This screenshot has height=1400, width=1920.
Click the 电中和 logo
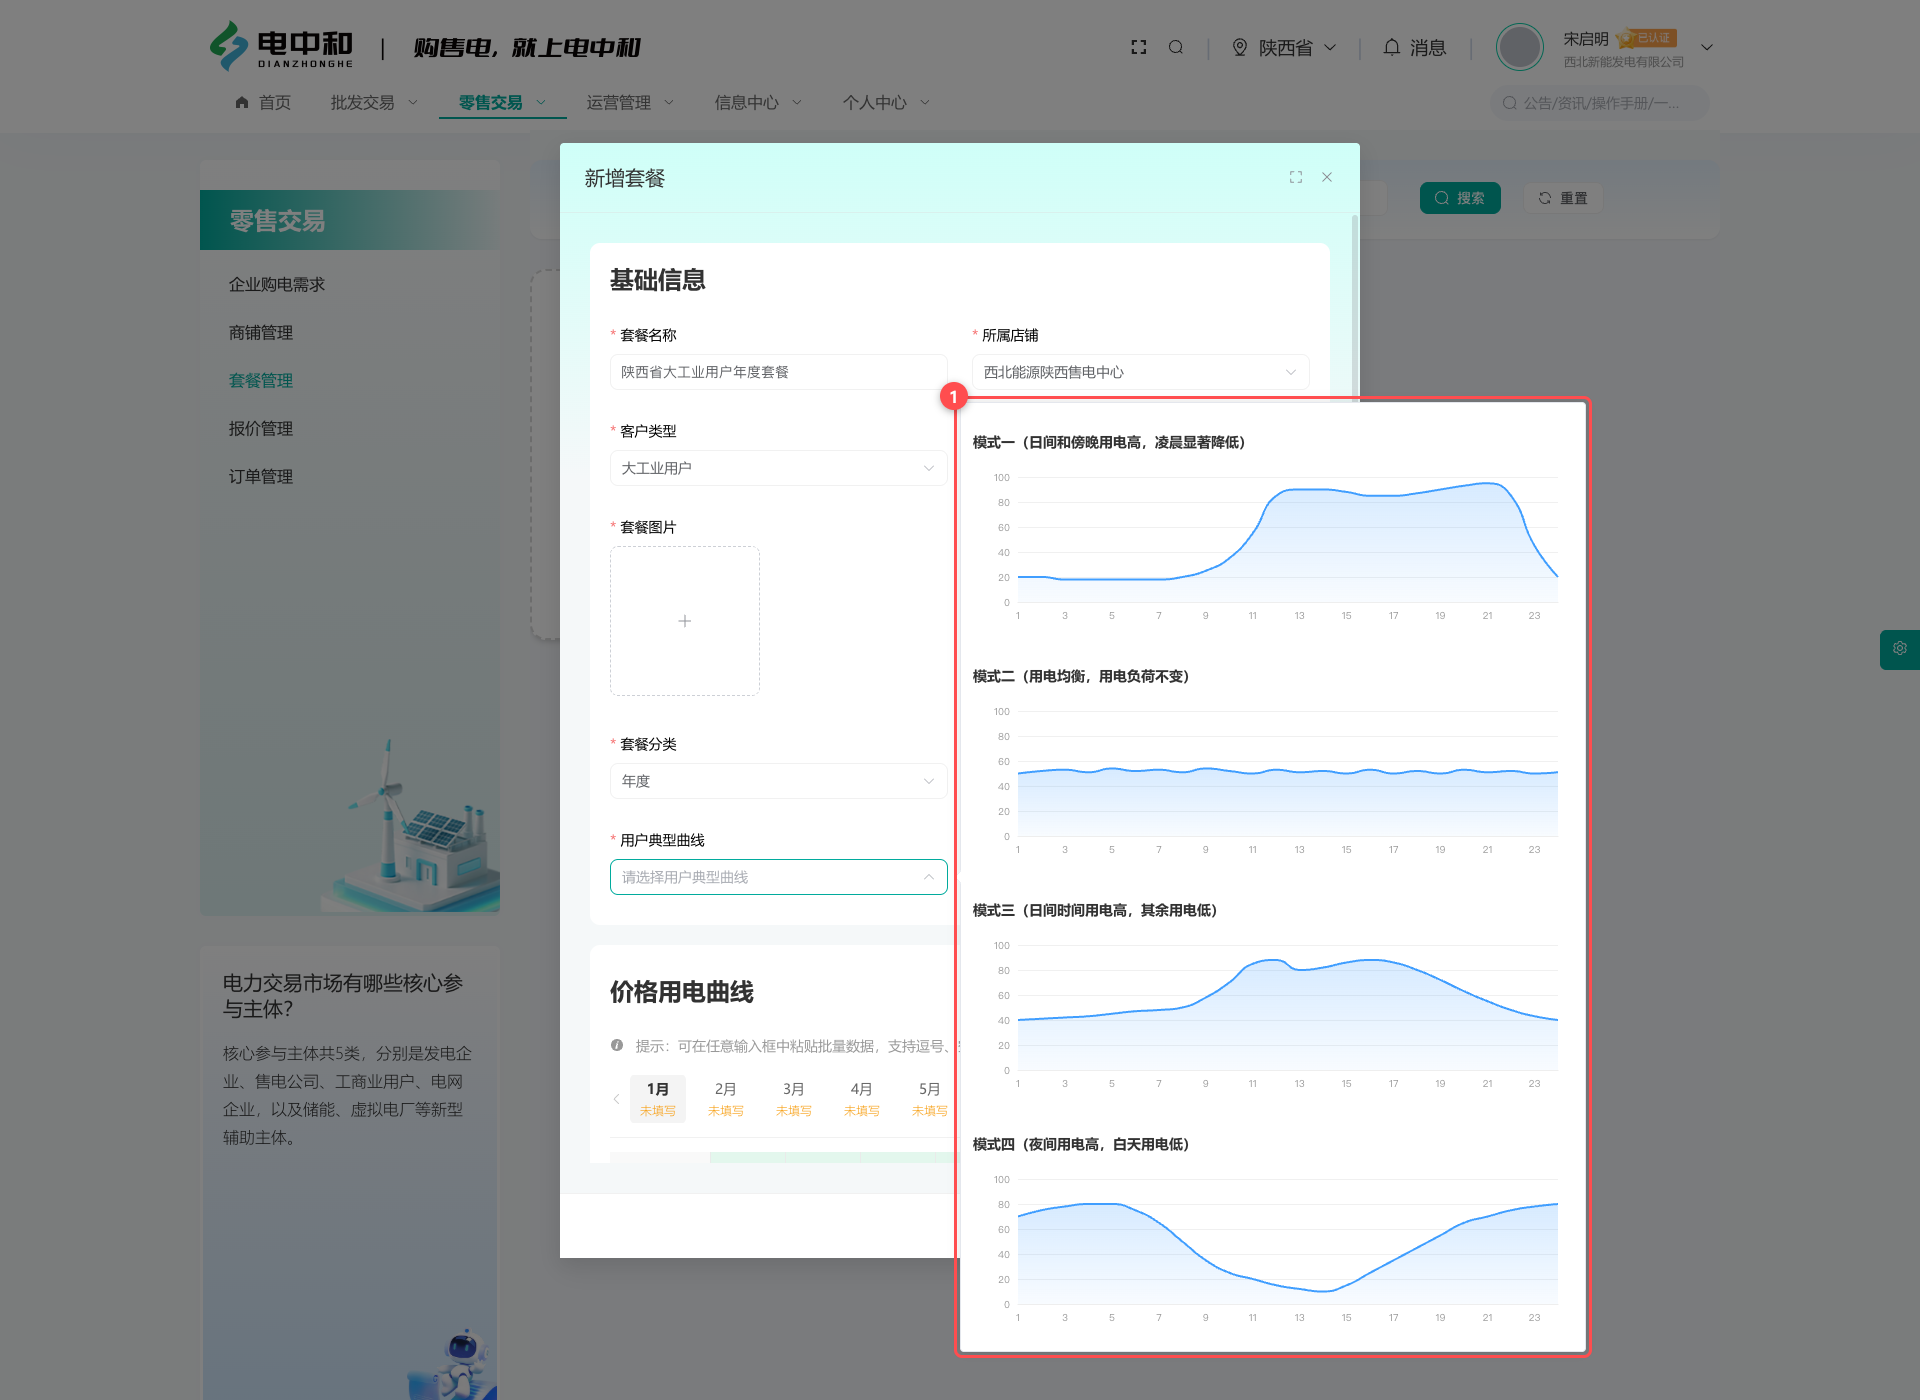281,47
